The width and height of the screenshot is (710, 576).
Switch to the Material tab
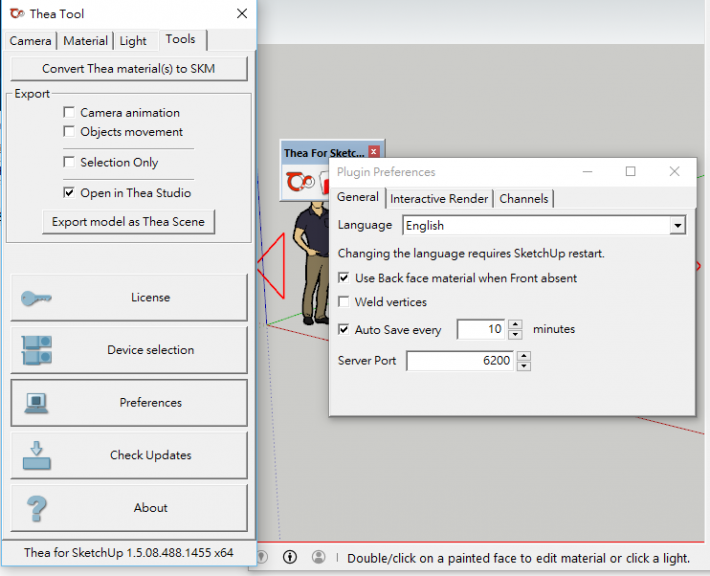[x=86, y=41]
